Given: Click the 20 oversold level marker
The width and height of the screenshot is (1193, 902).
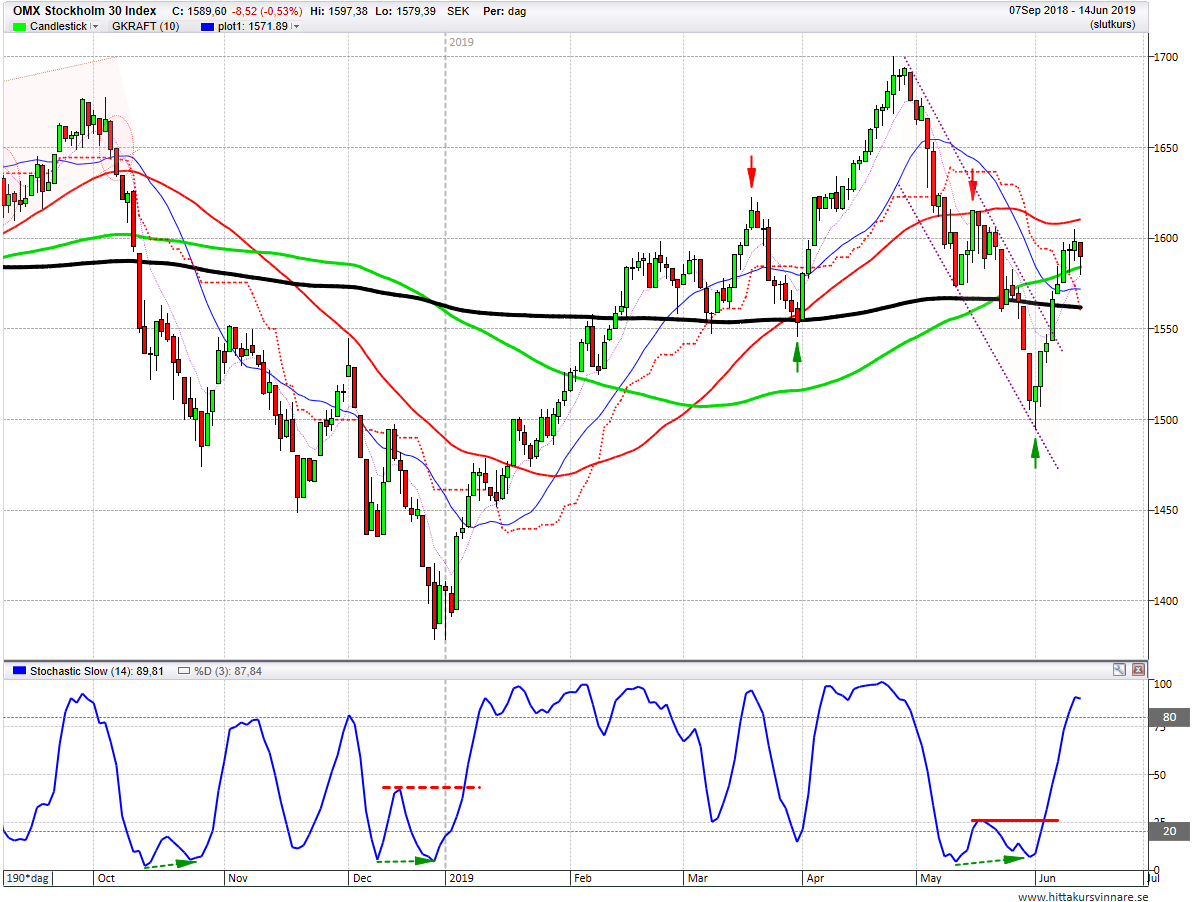Looking at the screenshot, I should tap(1169, 831).
